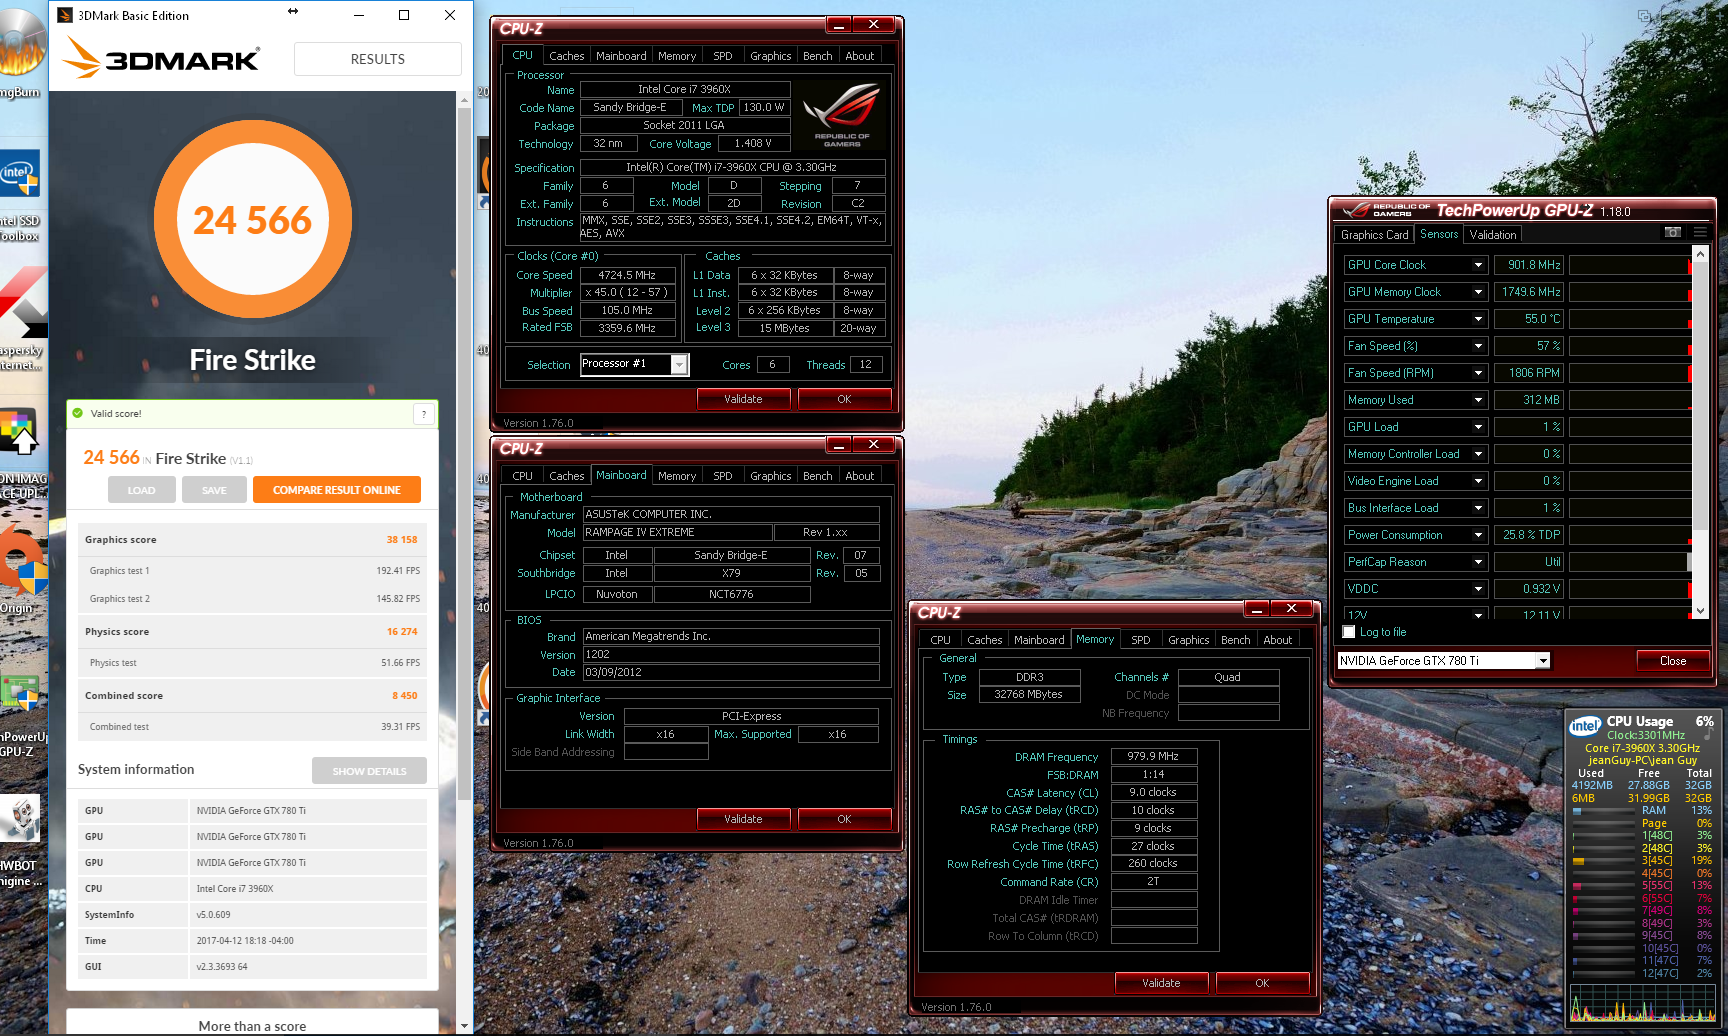Click the Graphics test 1 row 192.41 FPS
Image resolution: width=1728 pixels, height=1036 pixels.
252,571
